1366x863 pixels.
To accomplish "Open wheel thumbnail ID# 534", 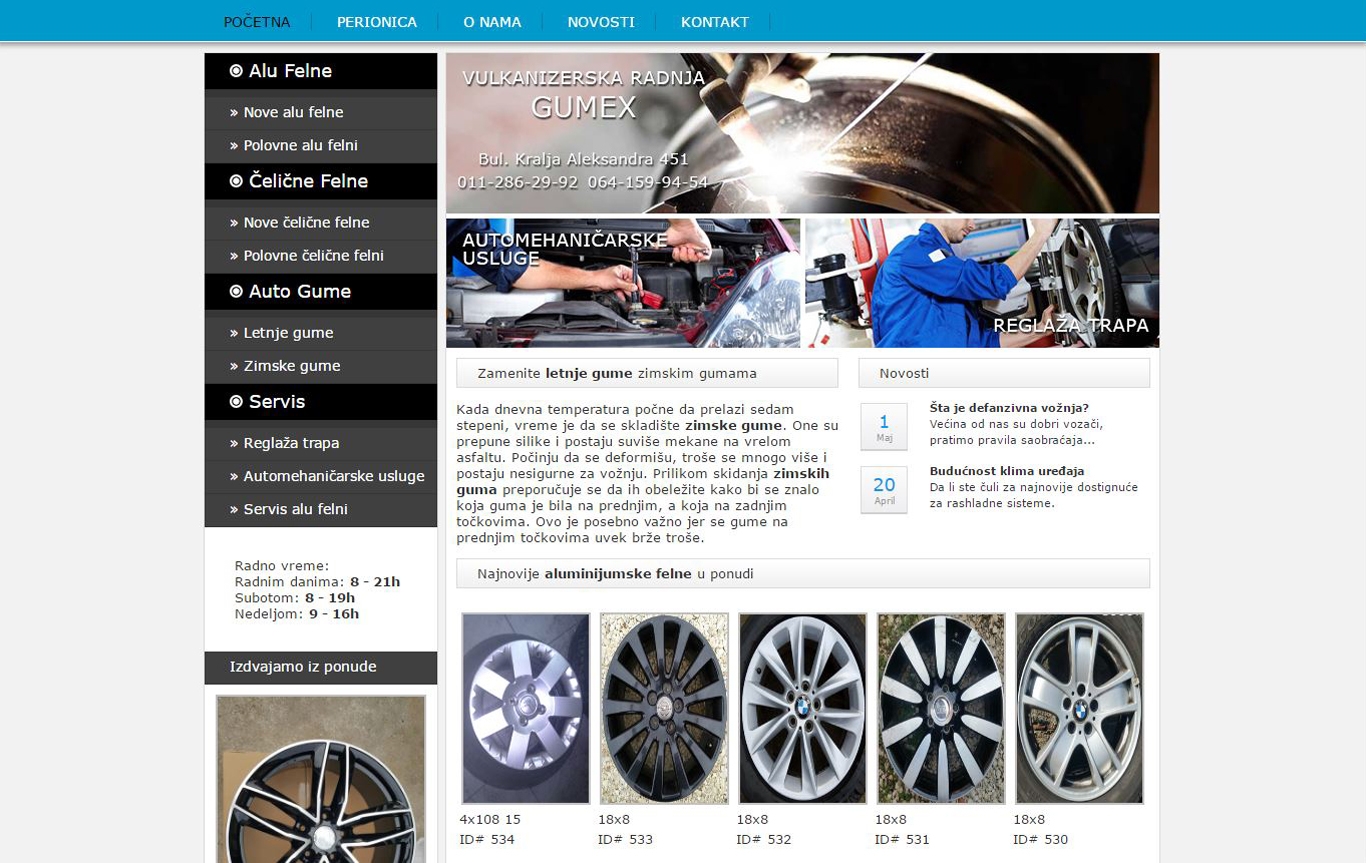I will (x=526, y=708).
